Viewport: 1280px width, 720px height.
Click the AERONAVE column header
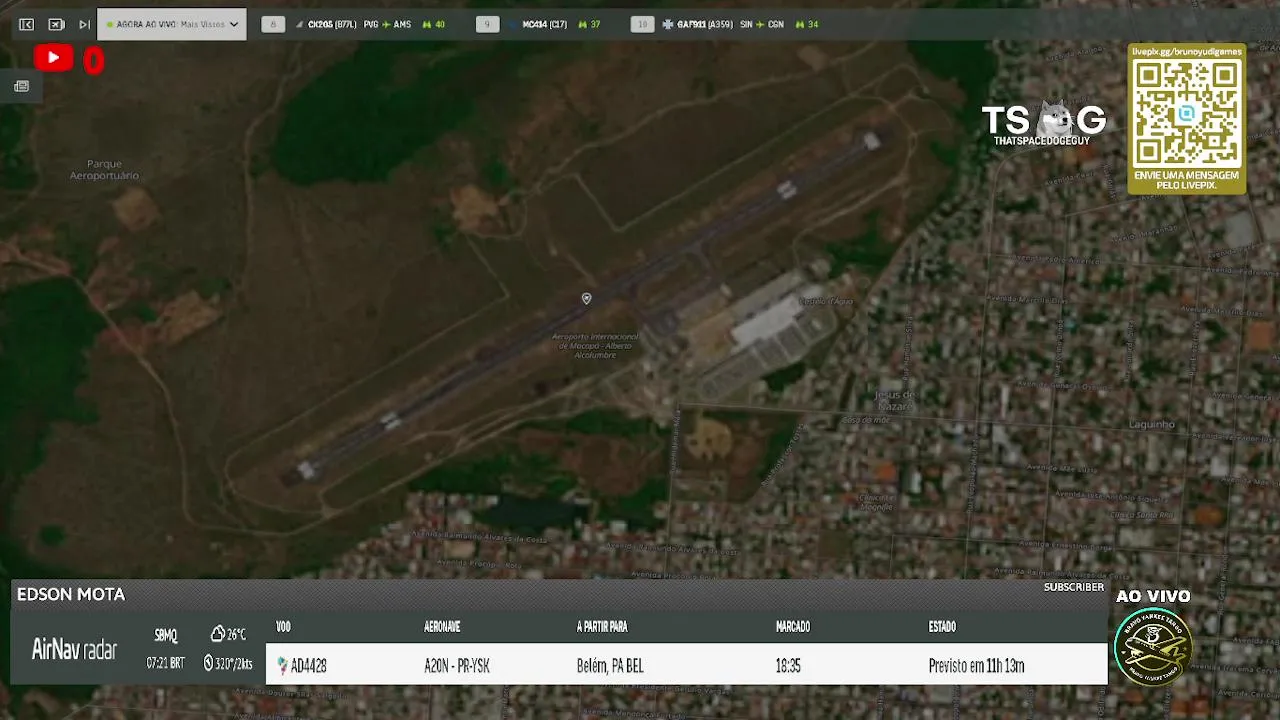tap(442, 627)
